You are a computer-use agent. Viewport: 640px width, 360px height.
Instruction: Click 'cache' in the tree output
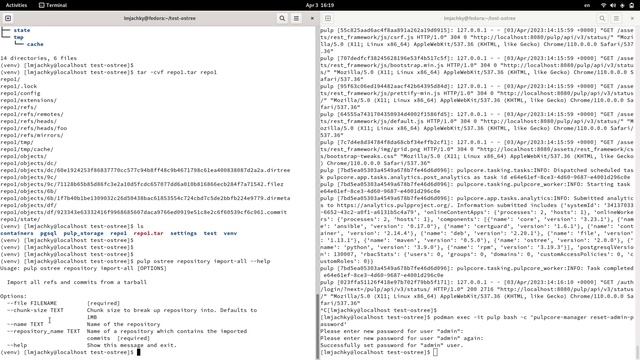[x=35, y=44]
